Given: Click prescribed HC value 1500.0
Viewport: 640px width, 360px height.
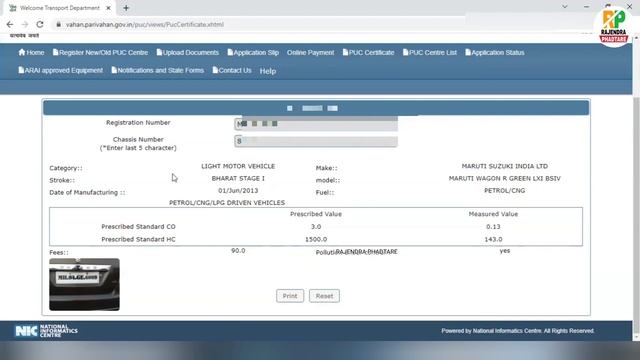Looking at the screenshot, I should tap(316, 239).
